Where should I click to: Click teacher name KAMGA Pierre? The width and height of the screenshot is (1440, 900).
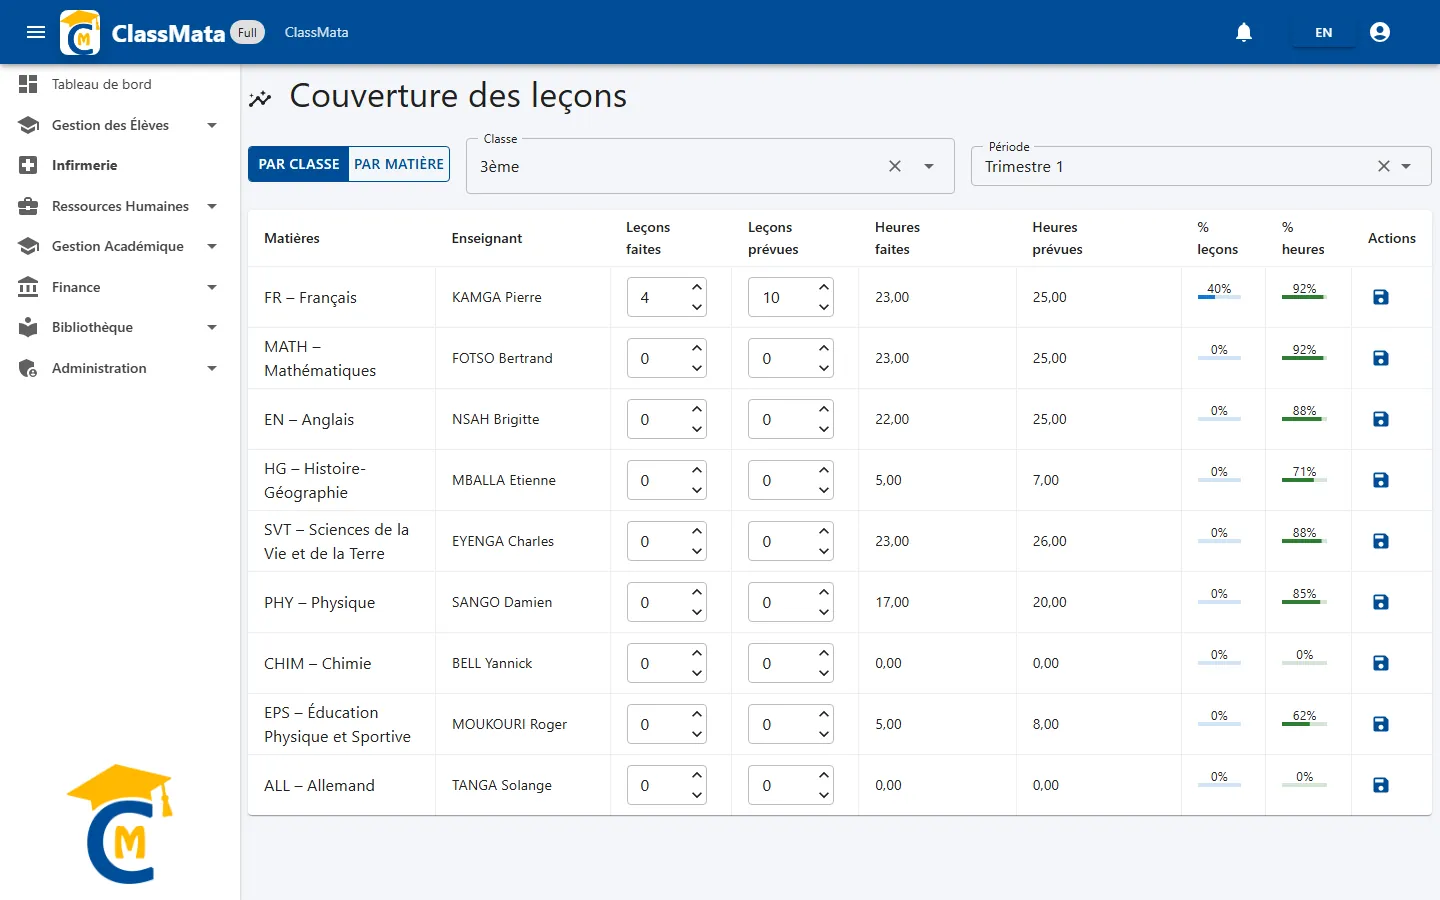click(x=496, y=297)
